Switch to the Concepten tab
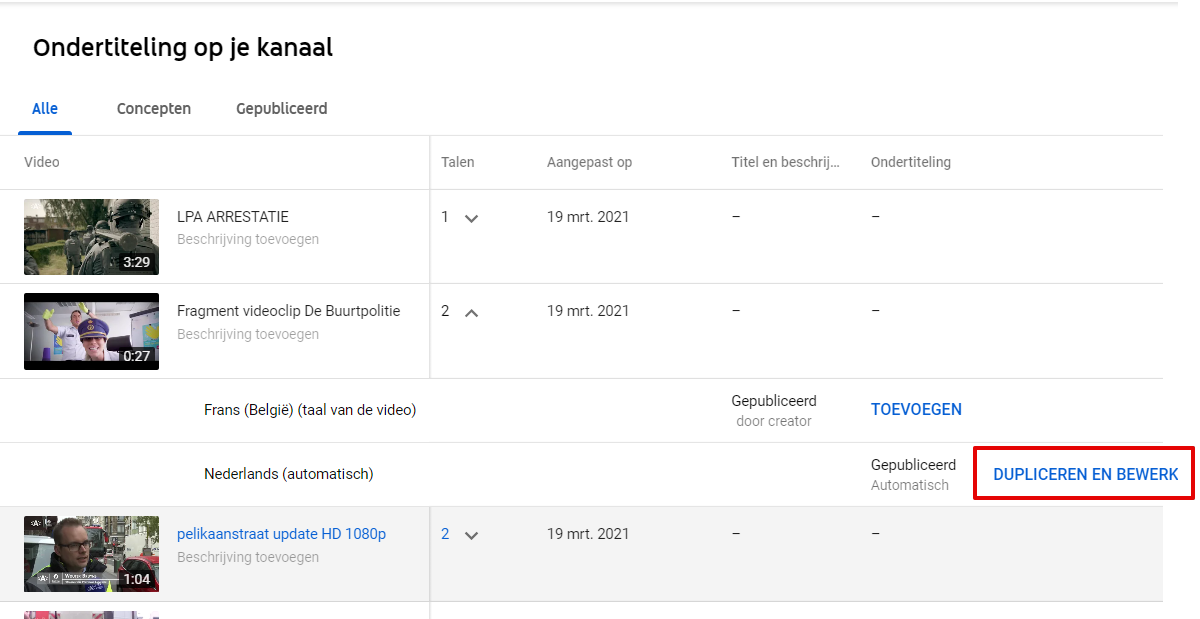Screen dimensions: 1200x619 pyautogui.click(x=154, y=108)
